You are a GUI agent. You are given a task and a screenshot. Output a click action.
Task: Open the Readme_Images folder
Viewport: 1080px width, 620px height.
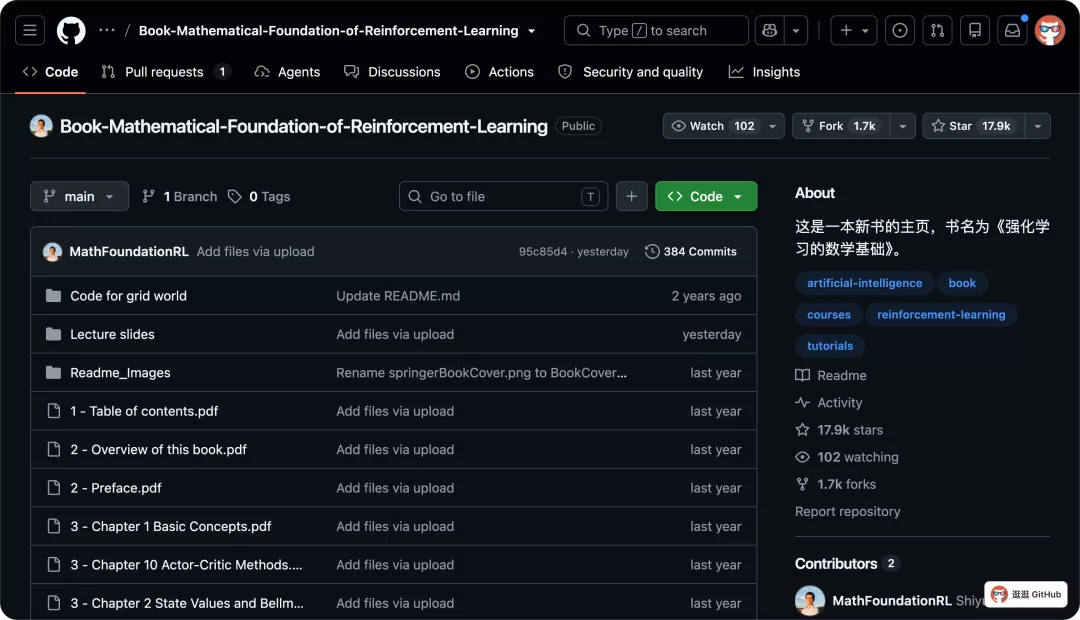(120, 373)
